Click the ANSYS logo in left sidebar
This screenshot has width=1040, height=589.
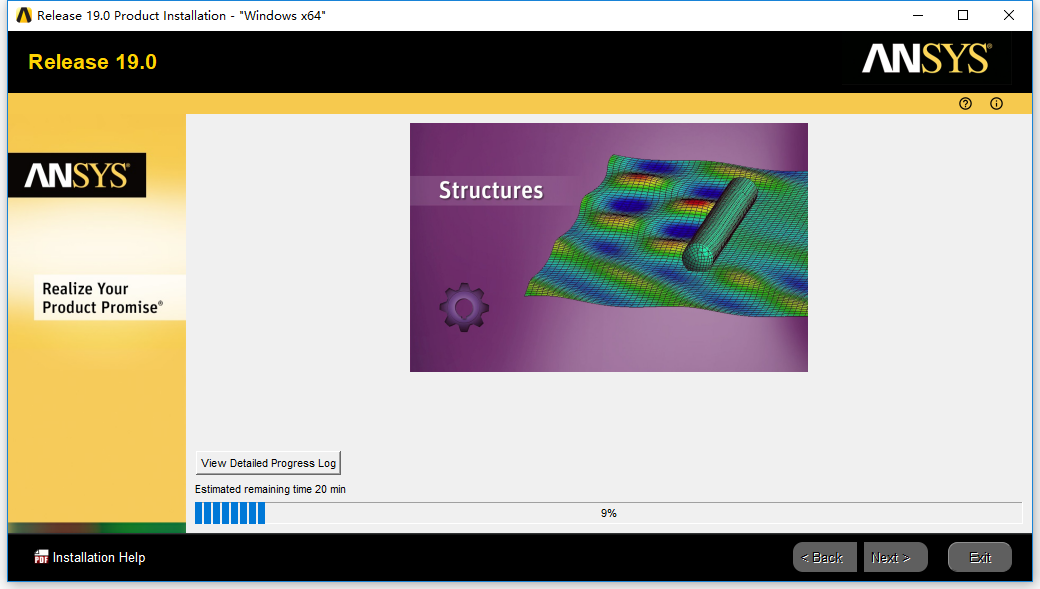(x=77, y=175)
